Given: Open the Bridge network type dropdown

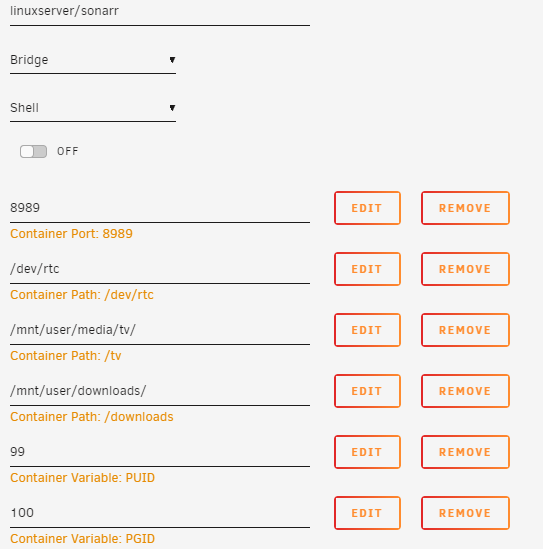Looking at the screenshot, I should point(93,60).
